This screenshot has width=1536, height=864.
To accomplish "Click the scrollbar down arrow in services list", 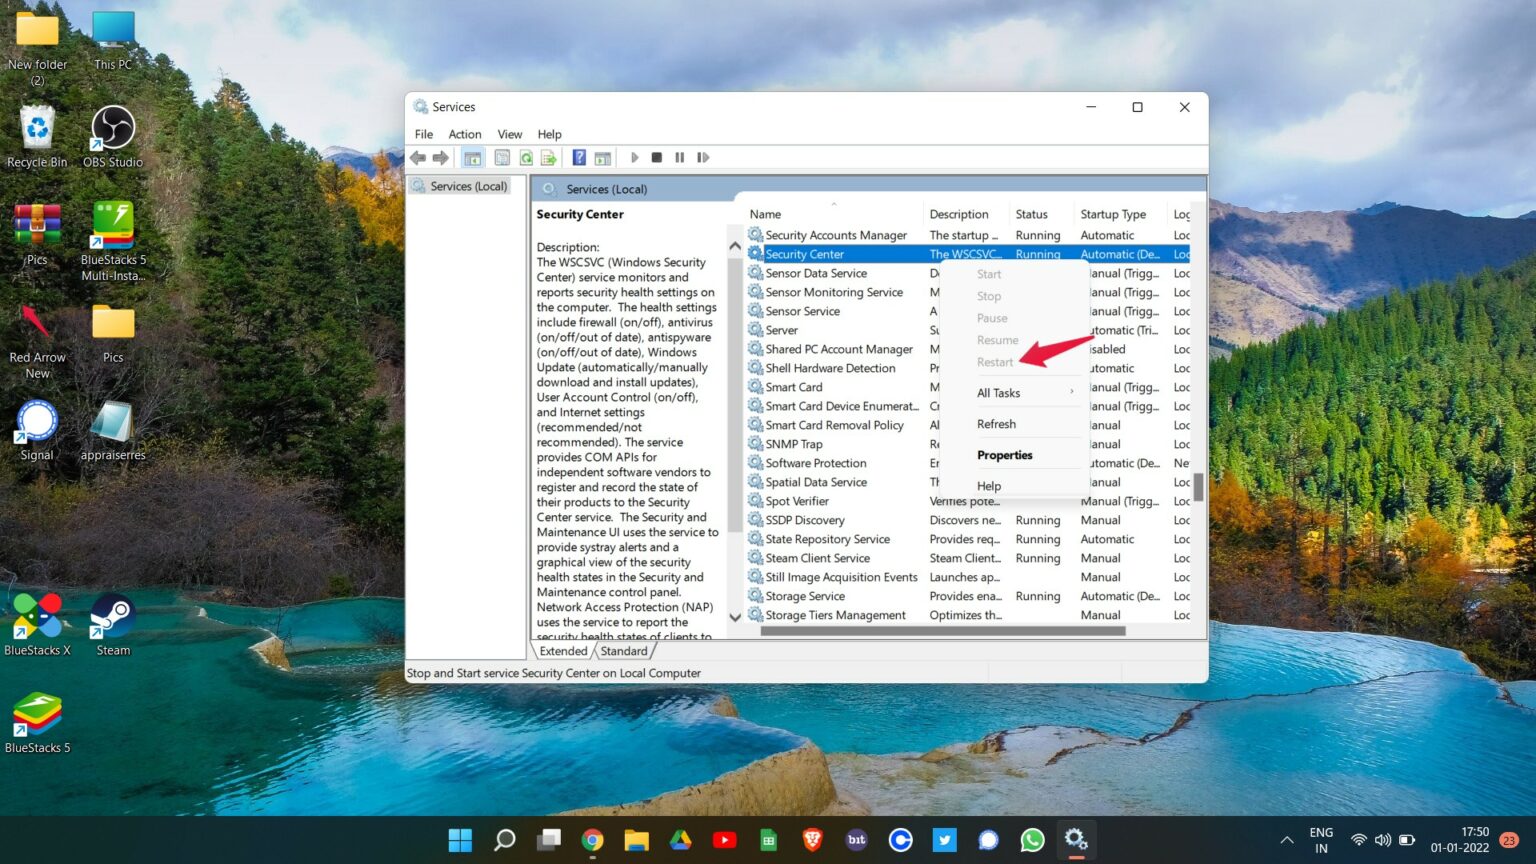I will [735, 618].
